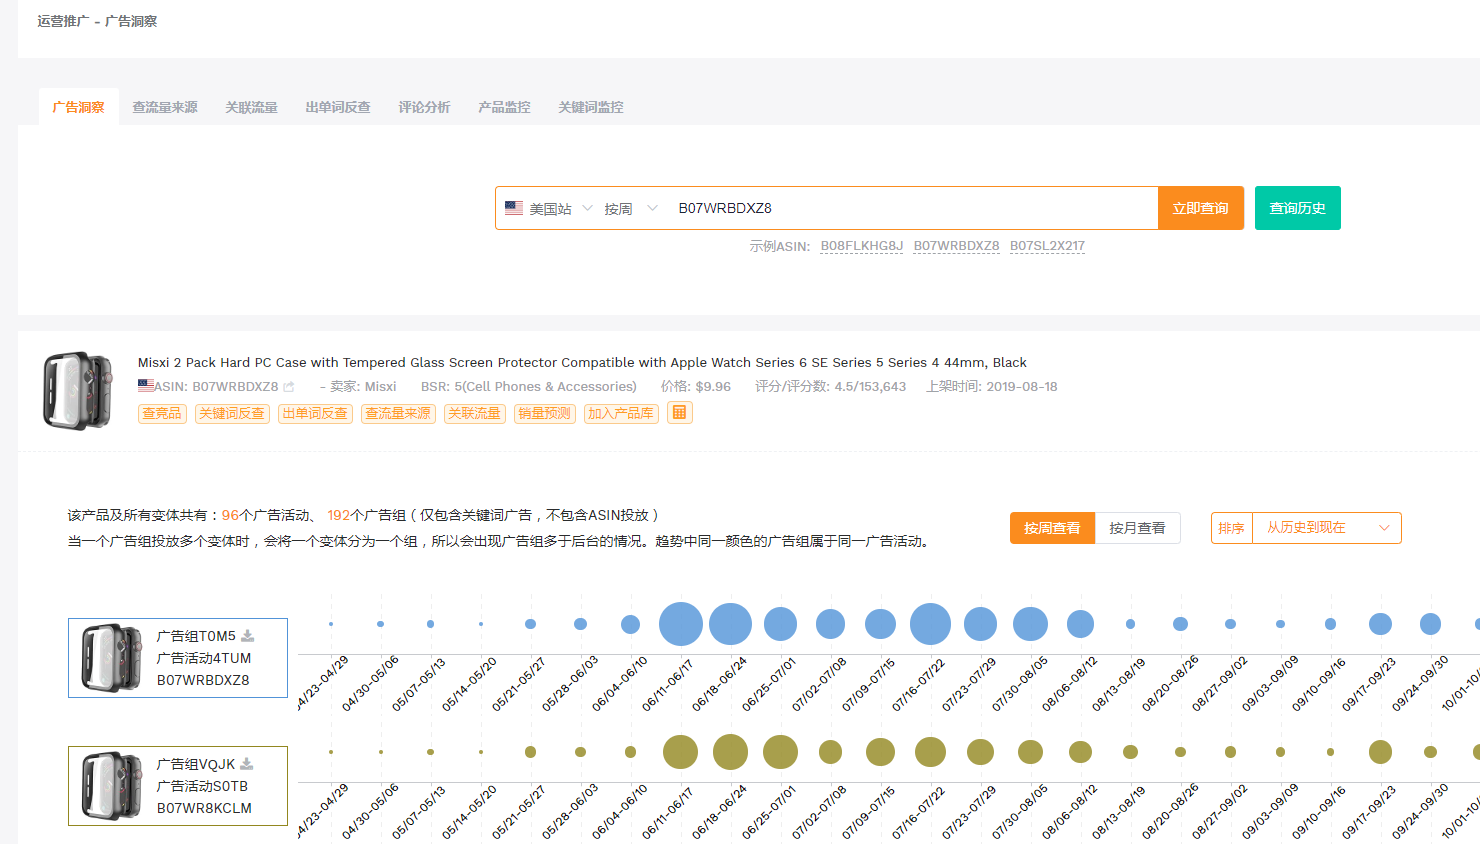Expand the 美国站 marketplace dropdown
Screen dimensions: 1480x844
click(x=549, y=208)
